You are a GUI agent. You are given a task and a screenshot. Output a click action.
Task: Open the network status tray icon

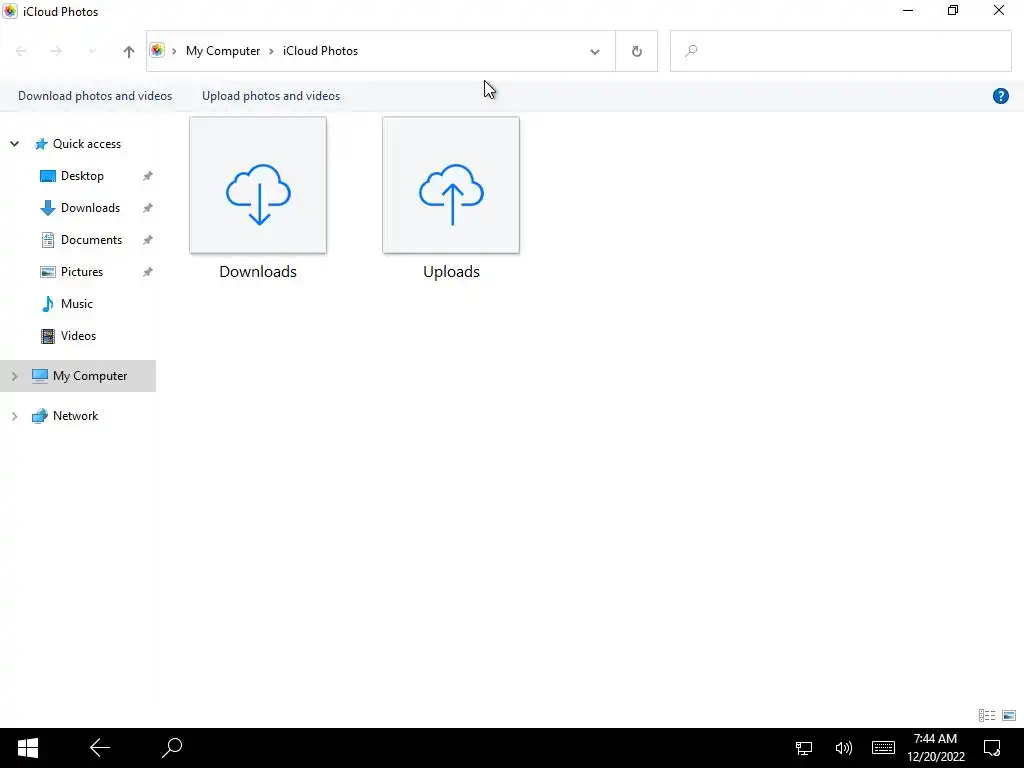coord(804,748)
